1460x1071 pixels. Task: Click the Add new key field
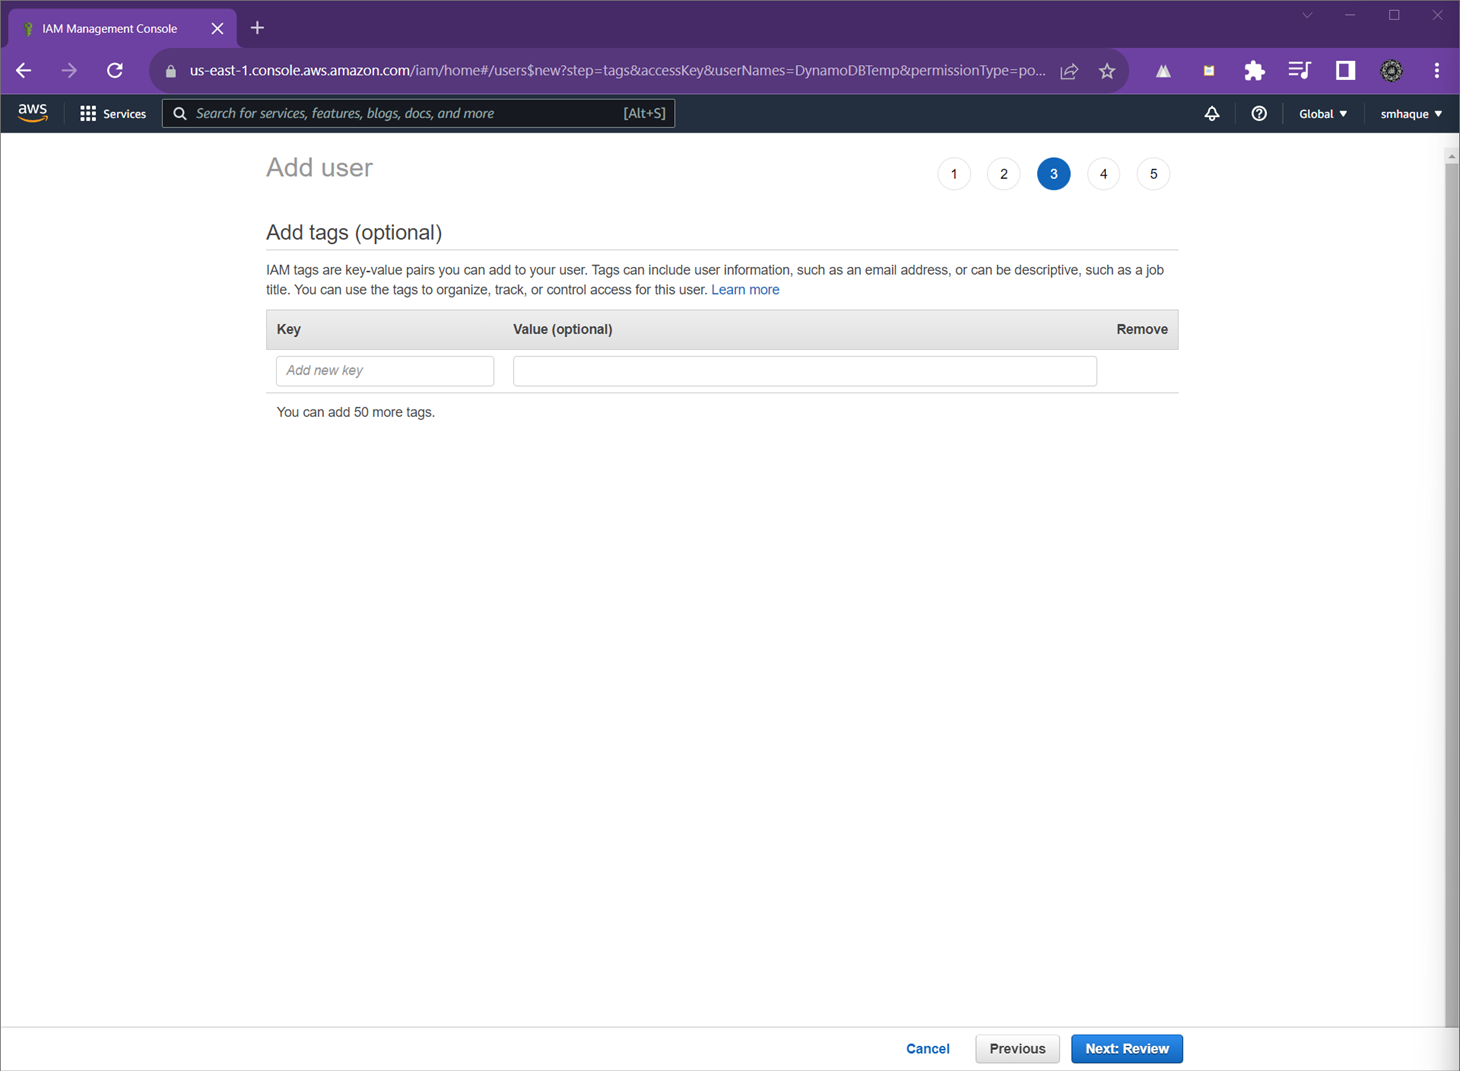click(385, 371)
